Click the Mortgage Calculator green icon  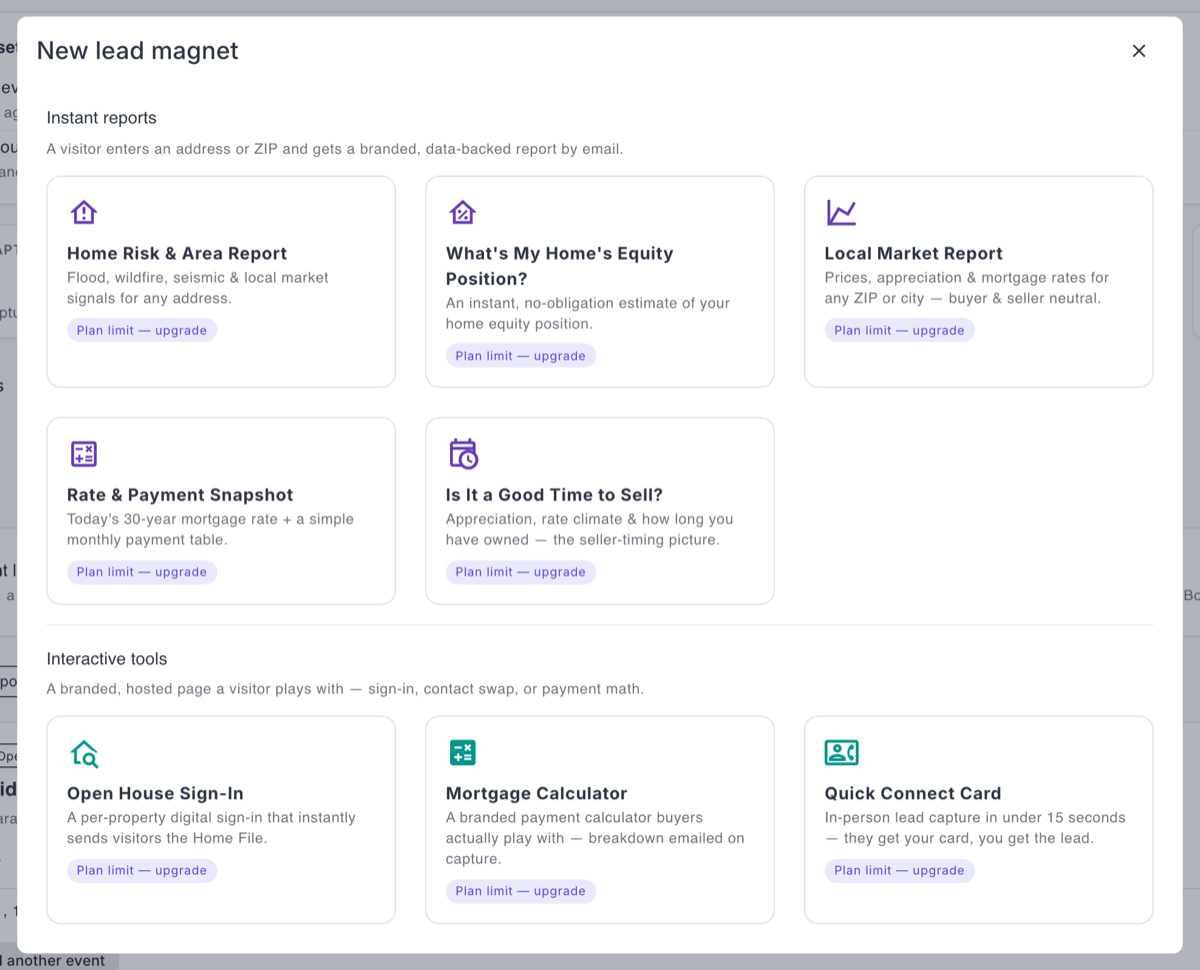click(x=462, y=753)
